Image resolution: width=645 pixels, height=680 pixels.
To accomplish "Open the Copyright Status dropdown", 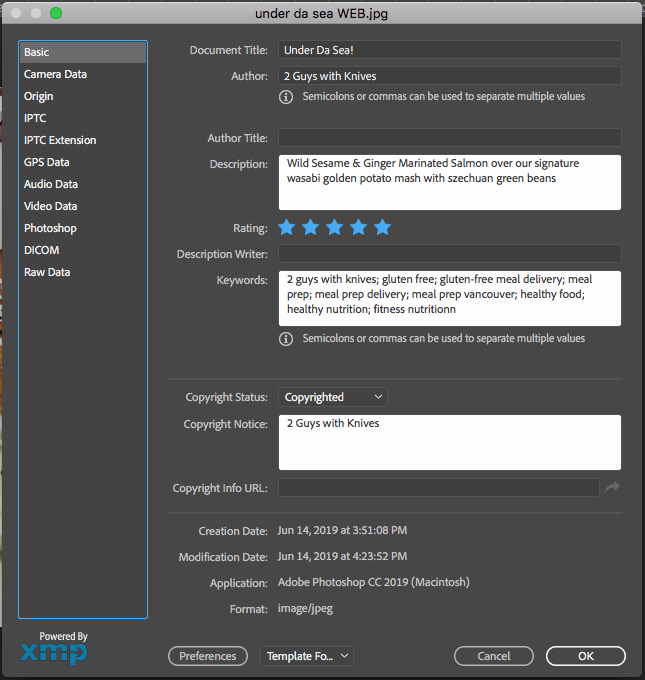I will click(x=333, y=397).
